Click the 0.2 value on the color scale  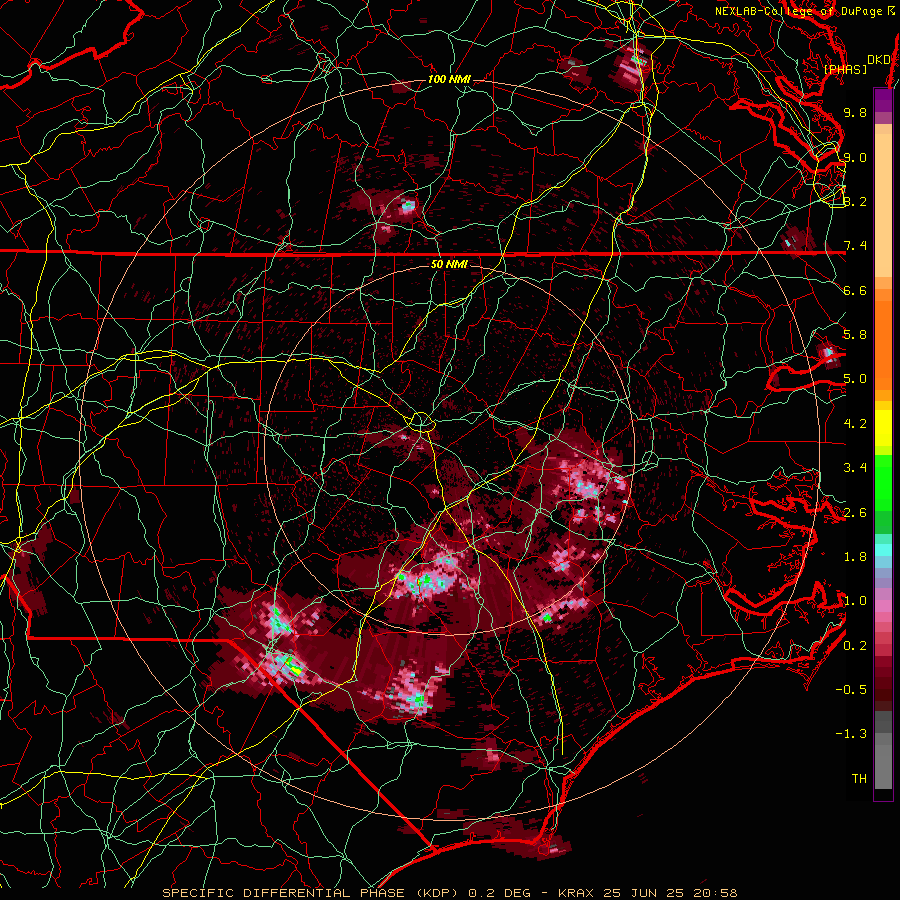[855, 646]
